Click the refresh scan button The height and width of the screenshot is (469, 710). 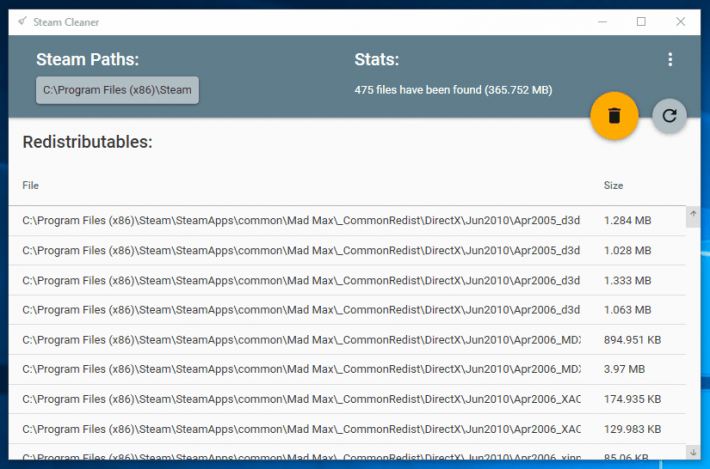669,116
